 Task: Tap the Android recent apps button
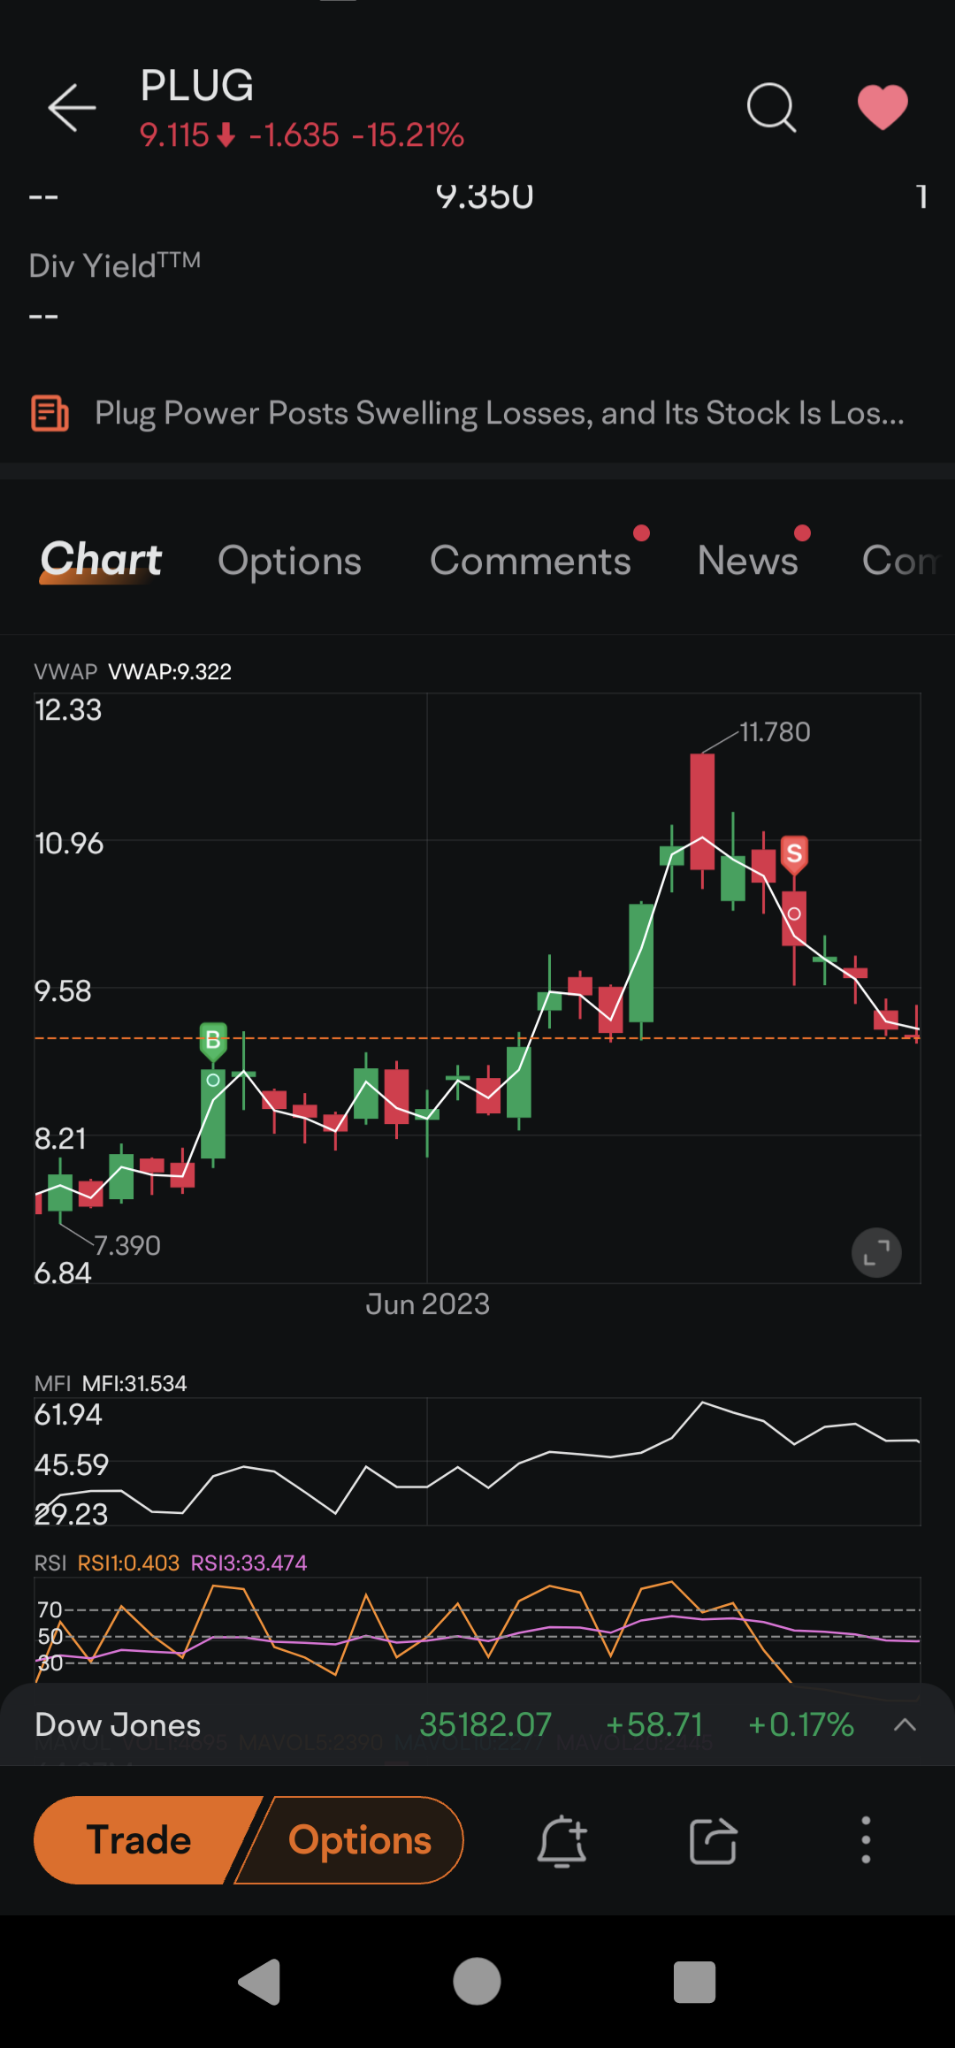[x=695, y=1982]
